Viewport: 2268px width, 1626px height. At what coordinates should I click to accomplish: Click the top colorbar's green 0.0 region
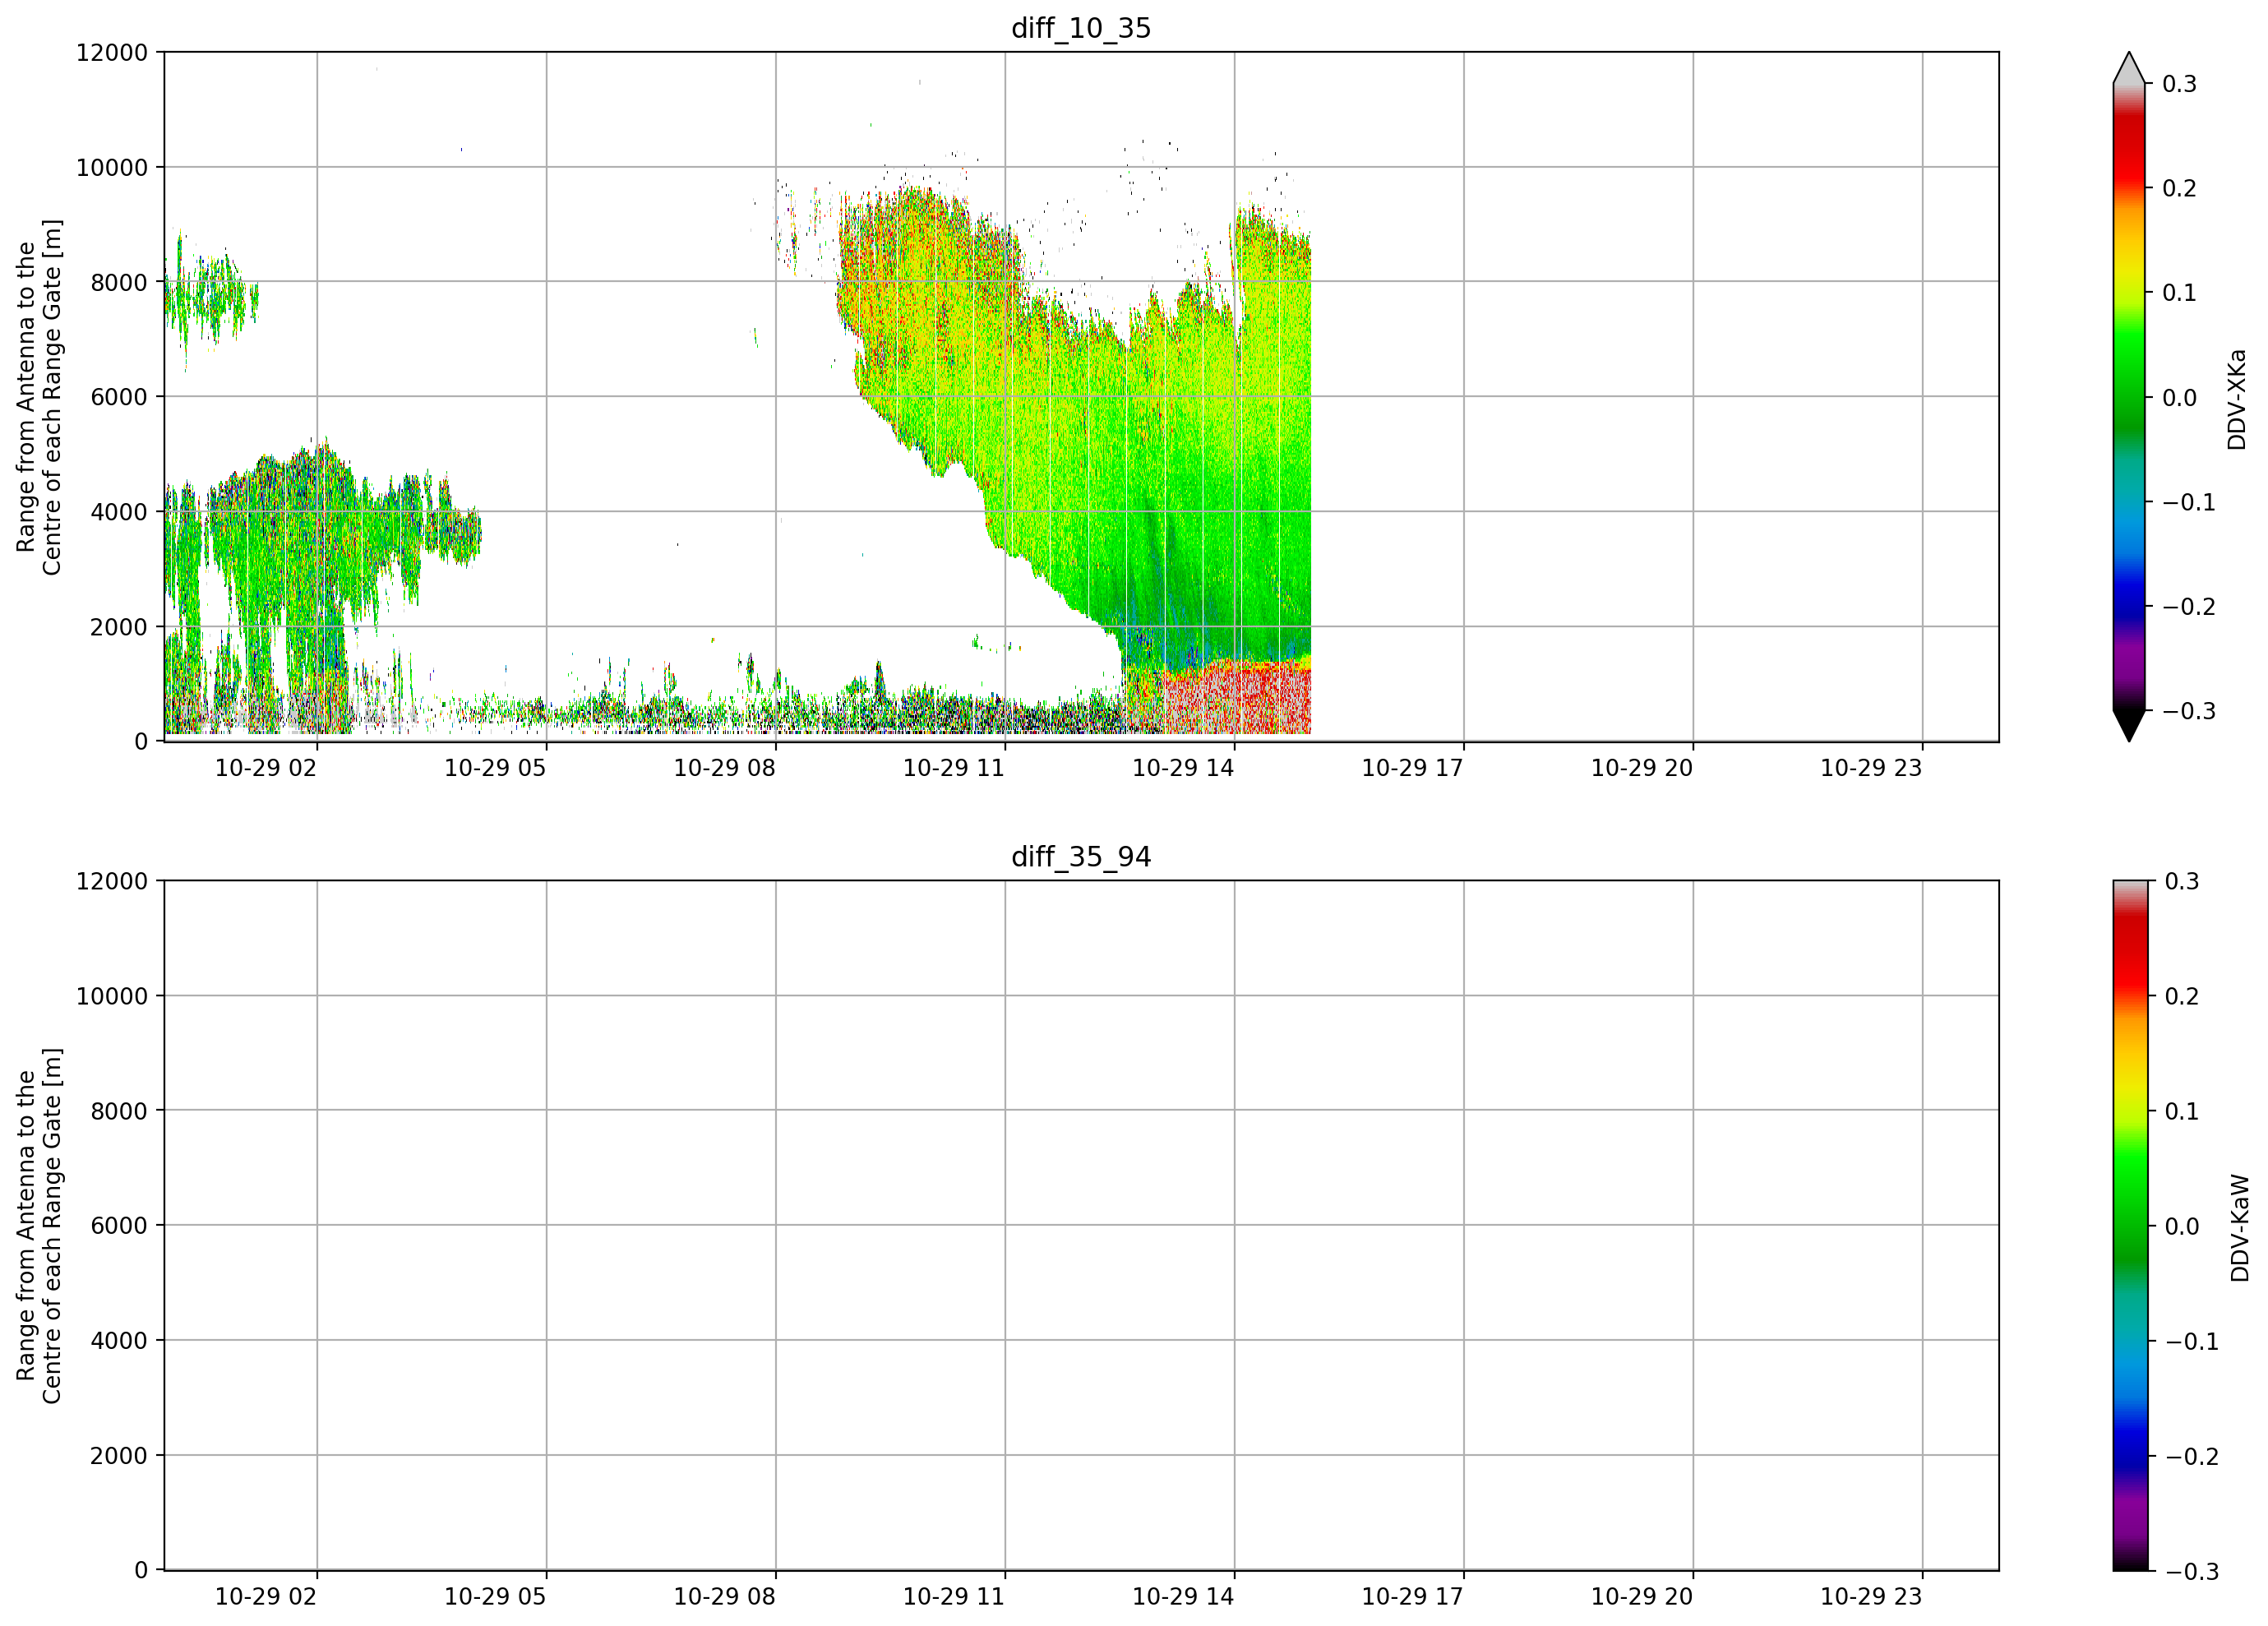(2129, 397)
